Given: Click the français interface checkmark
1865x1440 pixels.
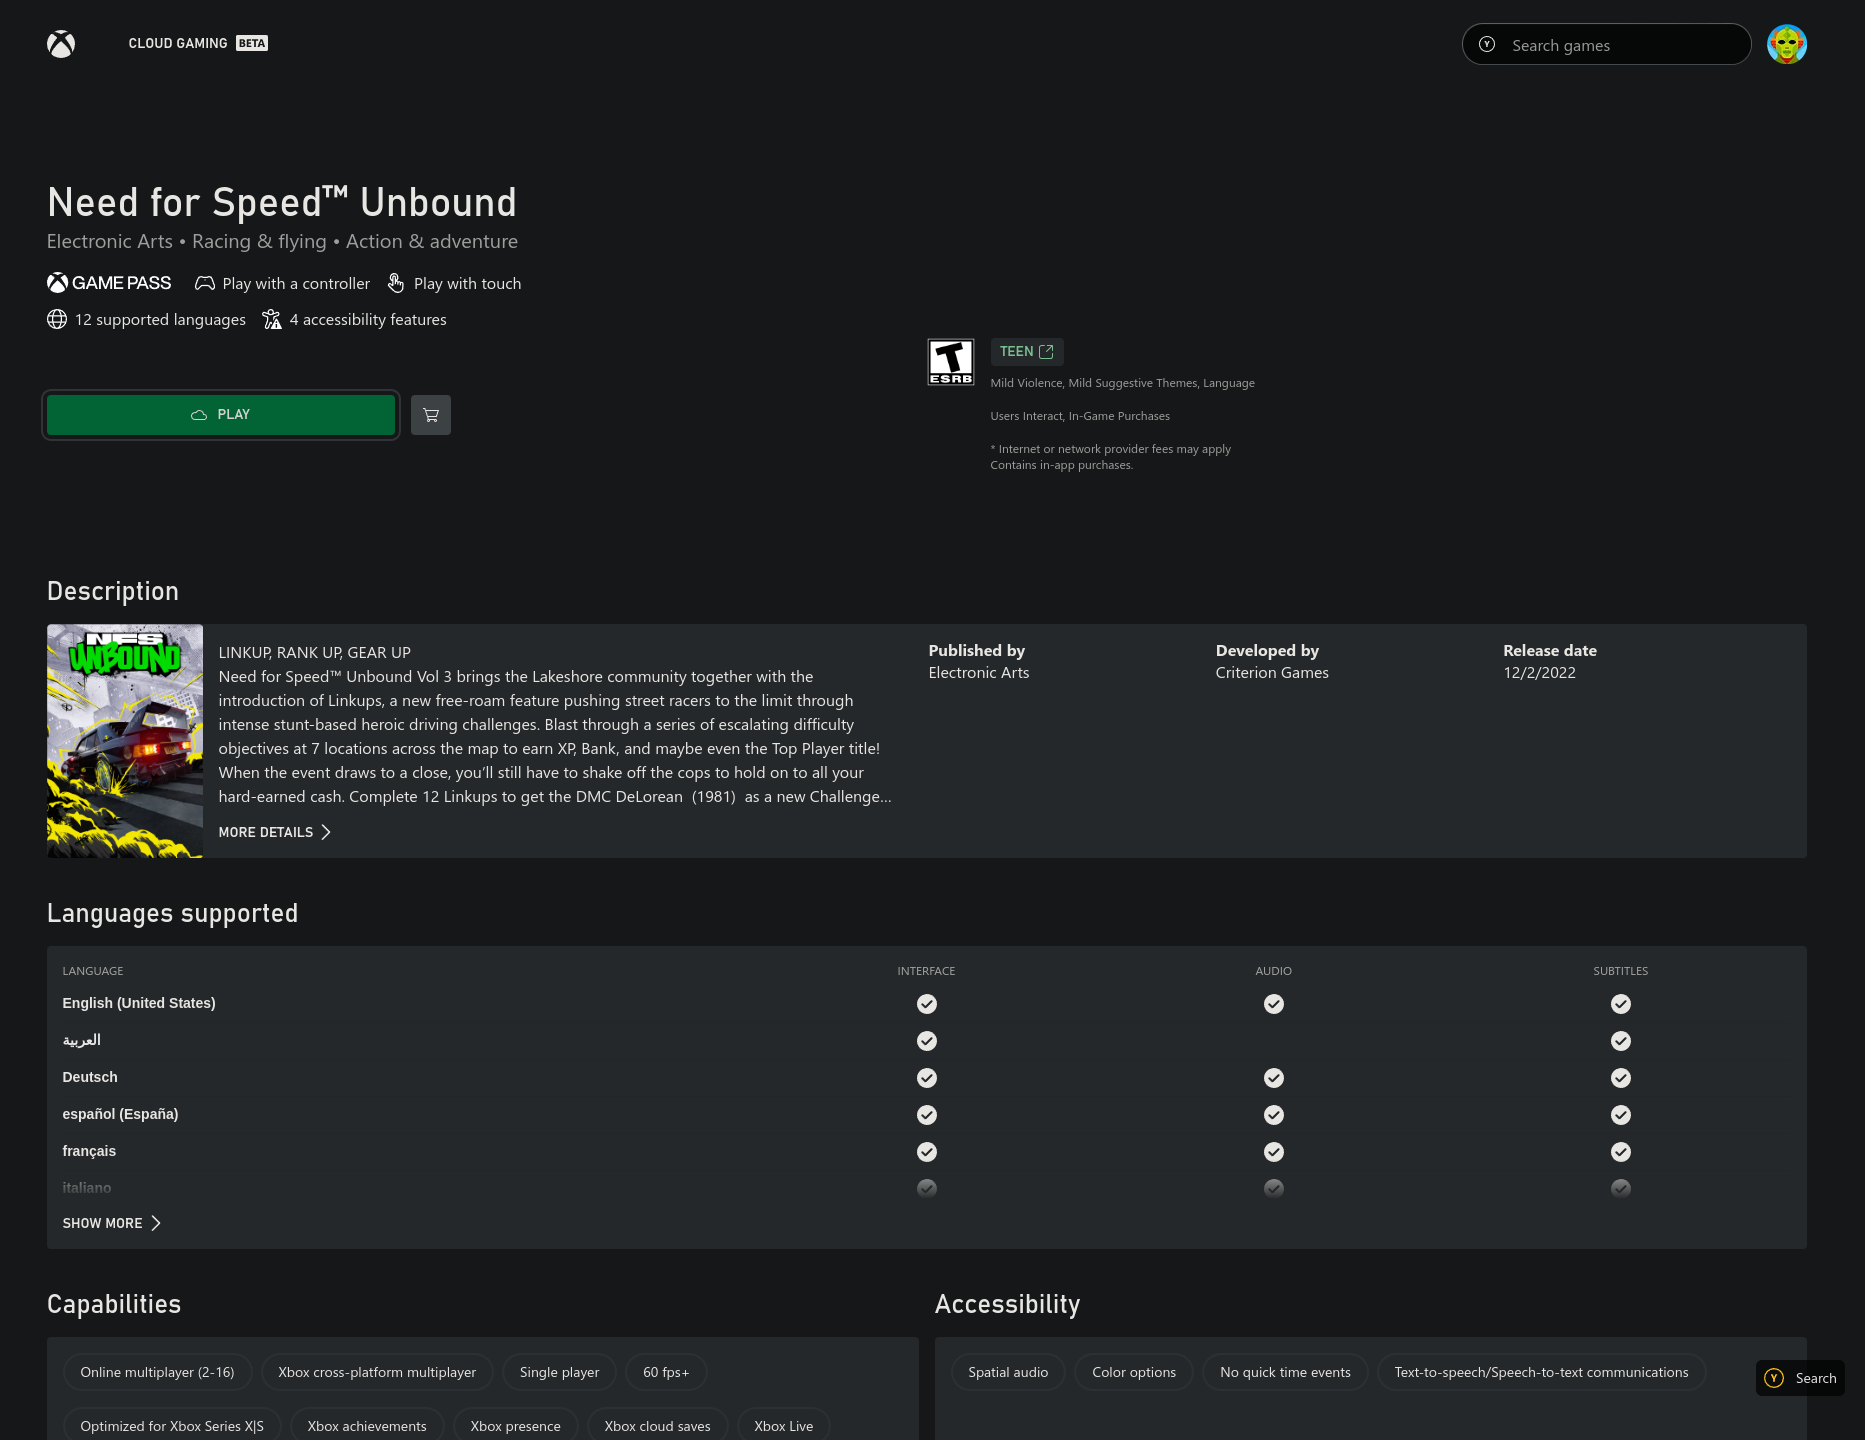Looking at the screenshot, I should pyautogui.click(x=927, y=1152).
